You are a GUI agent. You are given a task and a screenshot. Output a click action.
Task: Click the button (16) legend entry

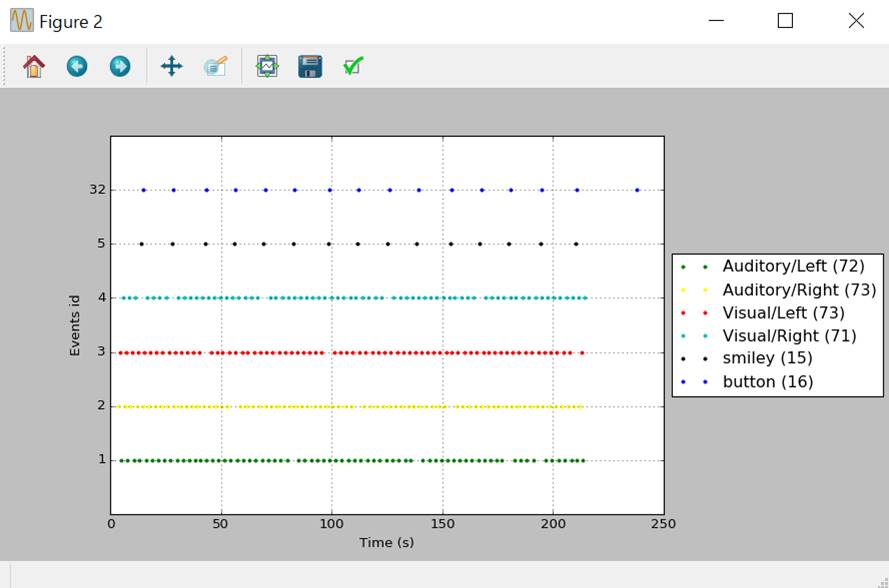(x=767, y=382)
